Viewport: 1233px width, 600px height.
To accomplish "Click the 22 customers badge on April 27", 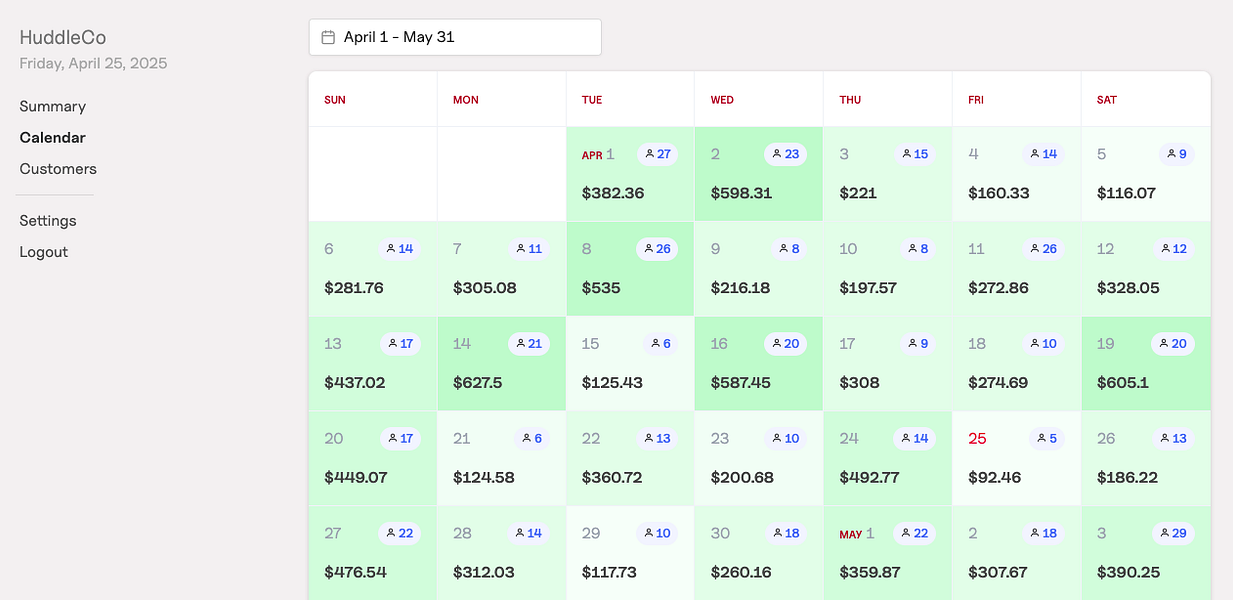I will [x=399, y=533].
